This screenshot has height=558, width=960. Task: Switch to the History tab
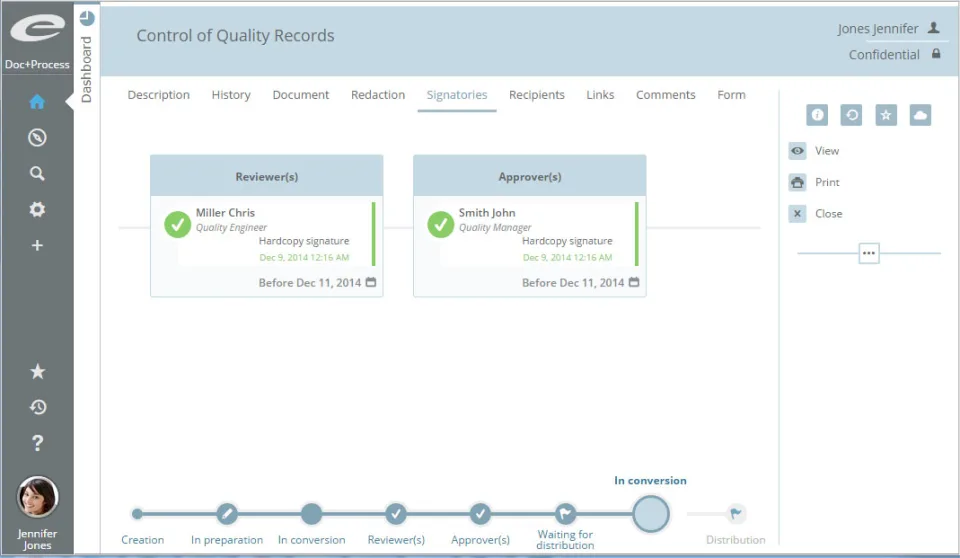click(x=231, y=95)
